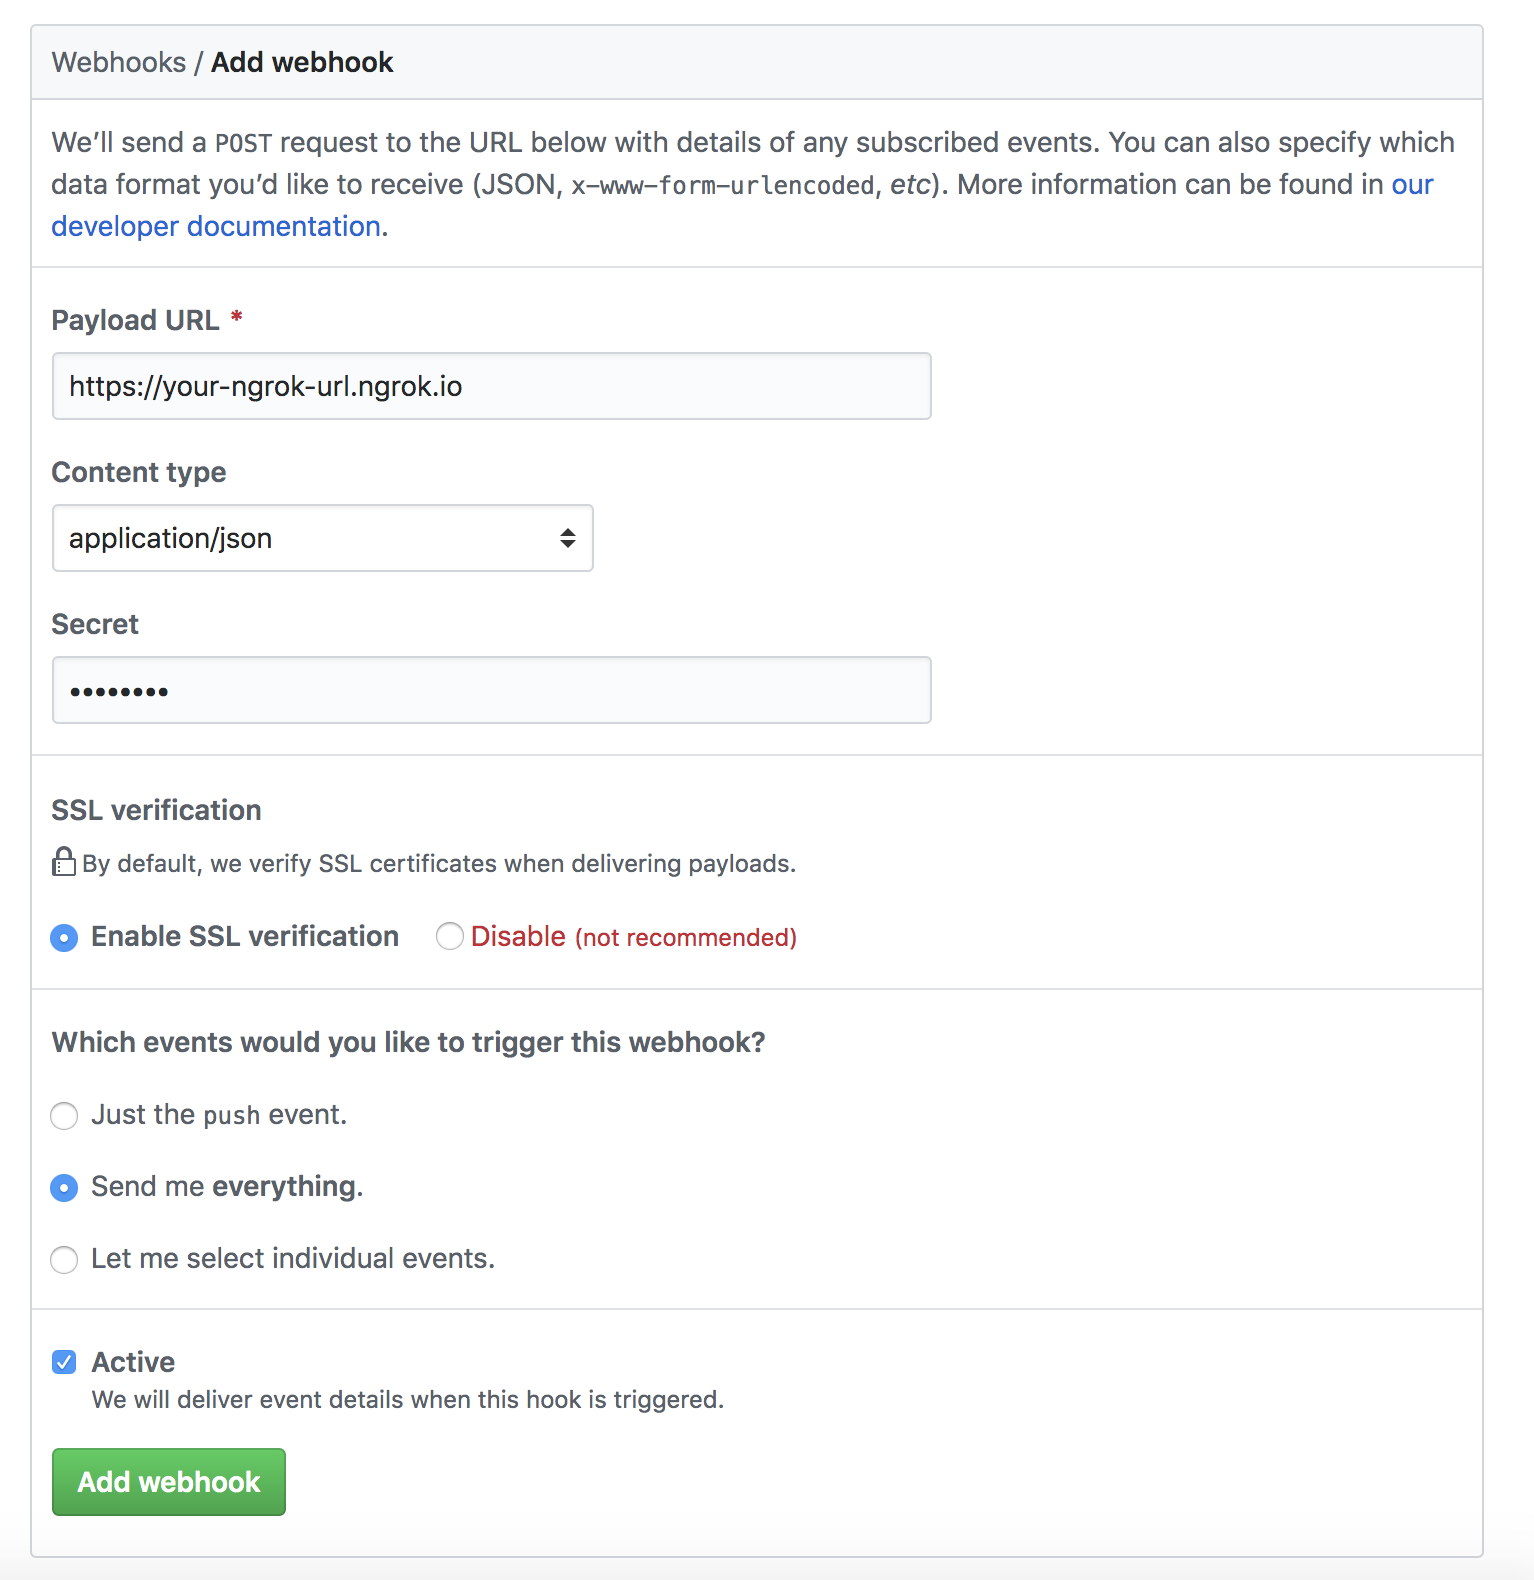Viewport: 1534px width, 1580px height.
Task: Select Disable SSL verification radio option
Action: 450,936
